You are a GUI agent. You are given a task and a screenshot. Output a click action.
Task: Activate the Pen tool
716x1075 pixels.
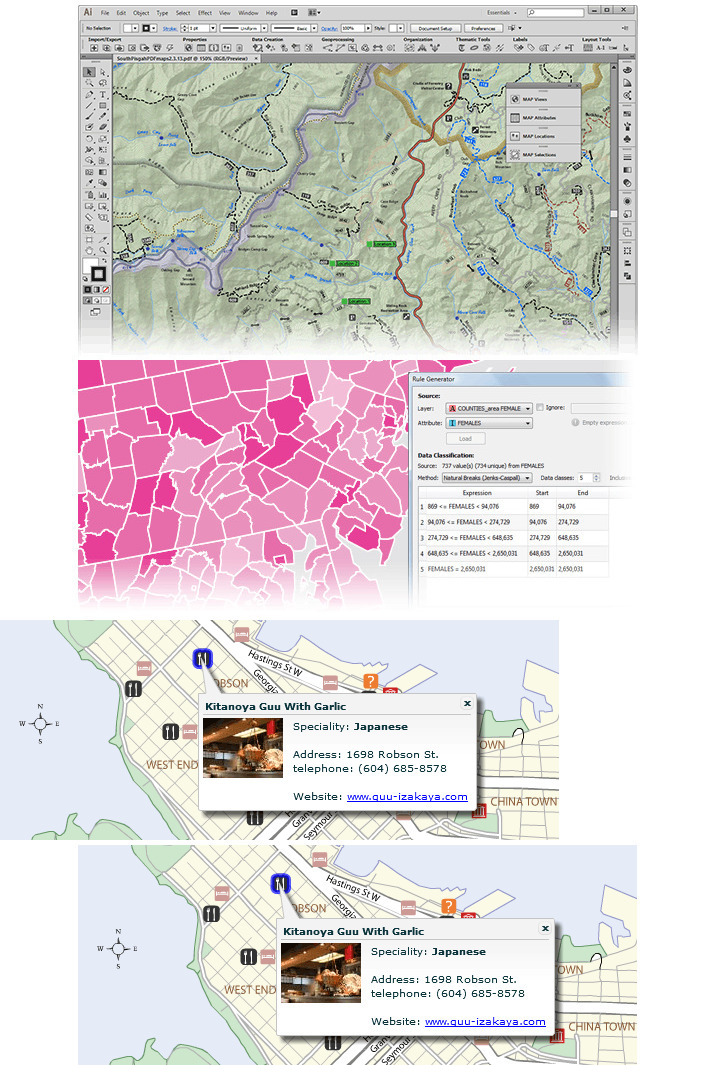[x=89, y=94]
